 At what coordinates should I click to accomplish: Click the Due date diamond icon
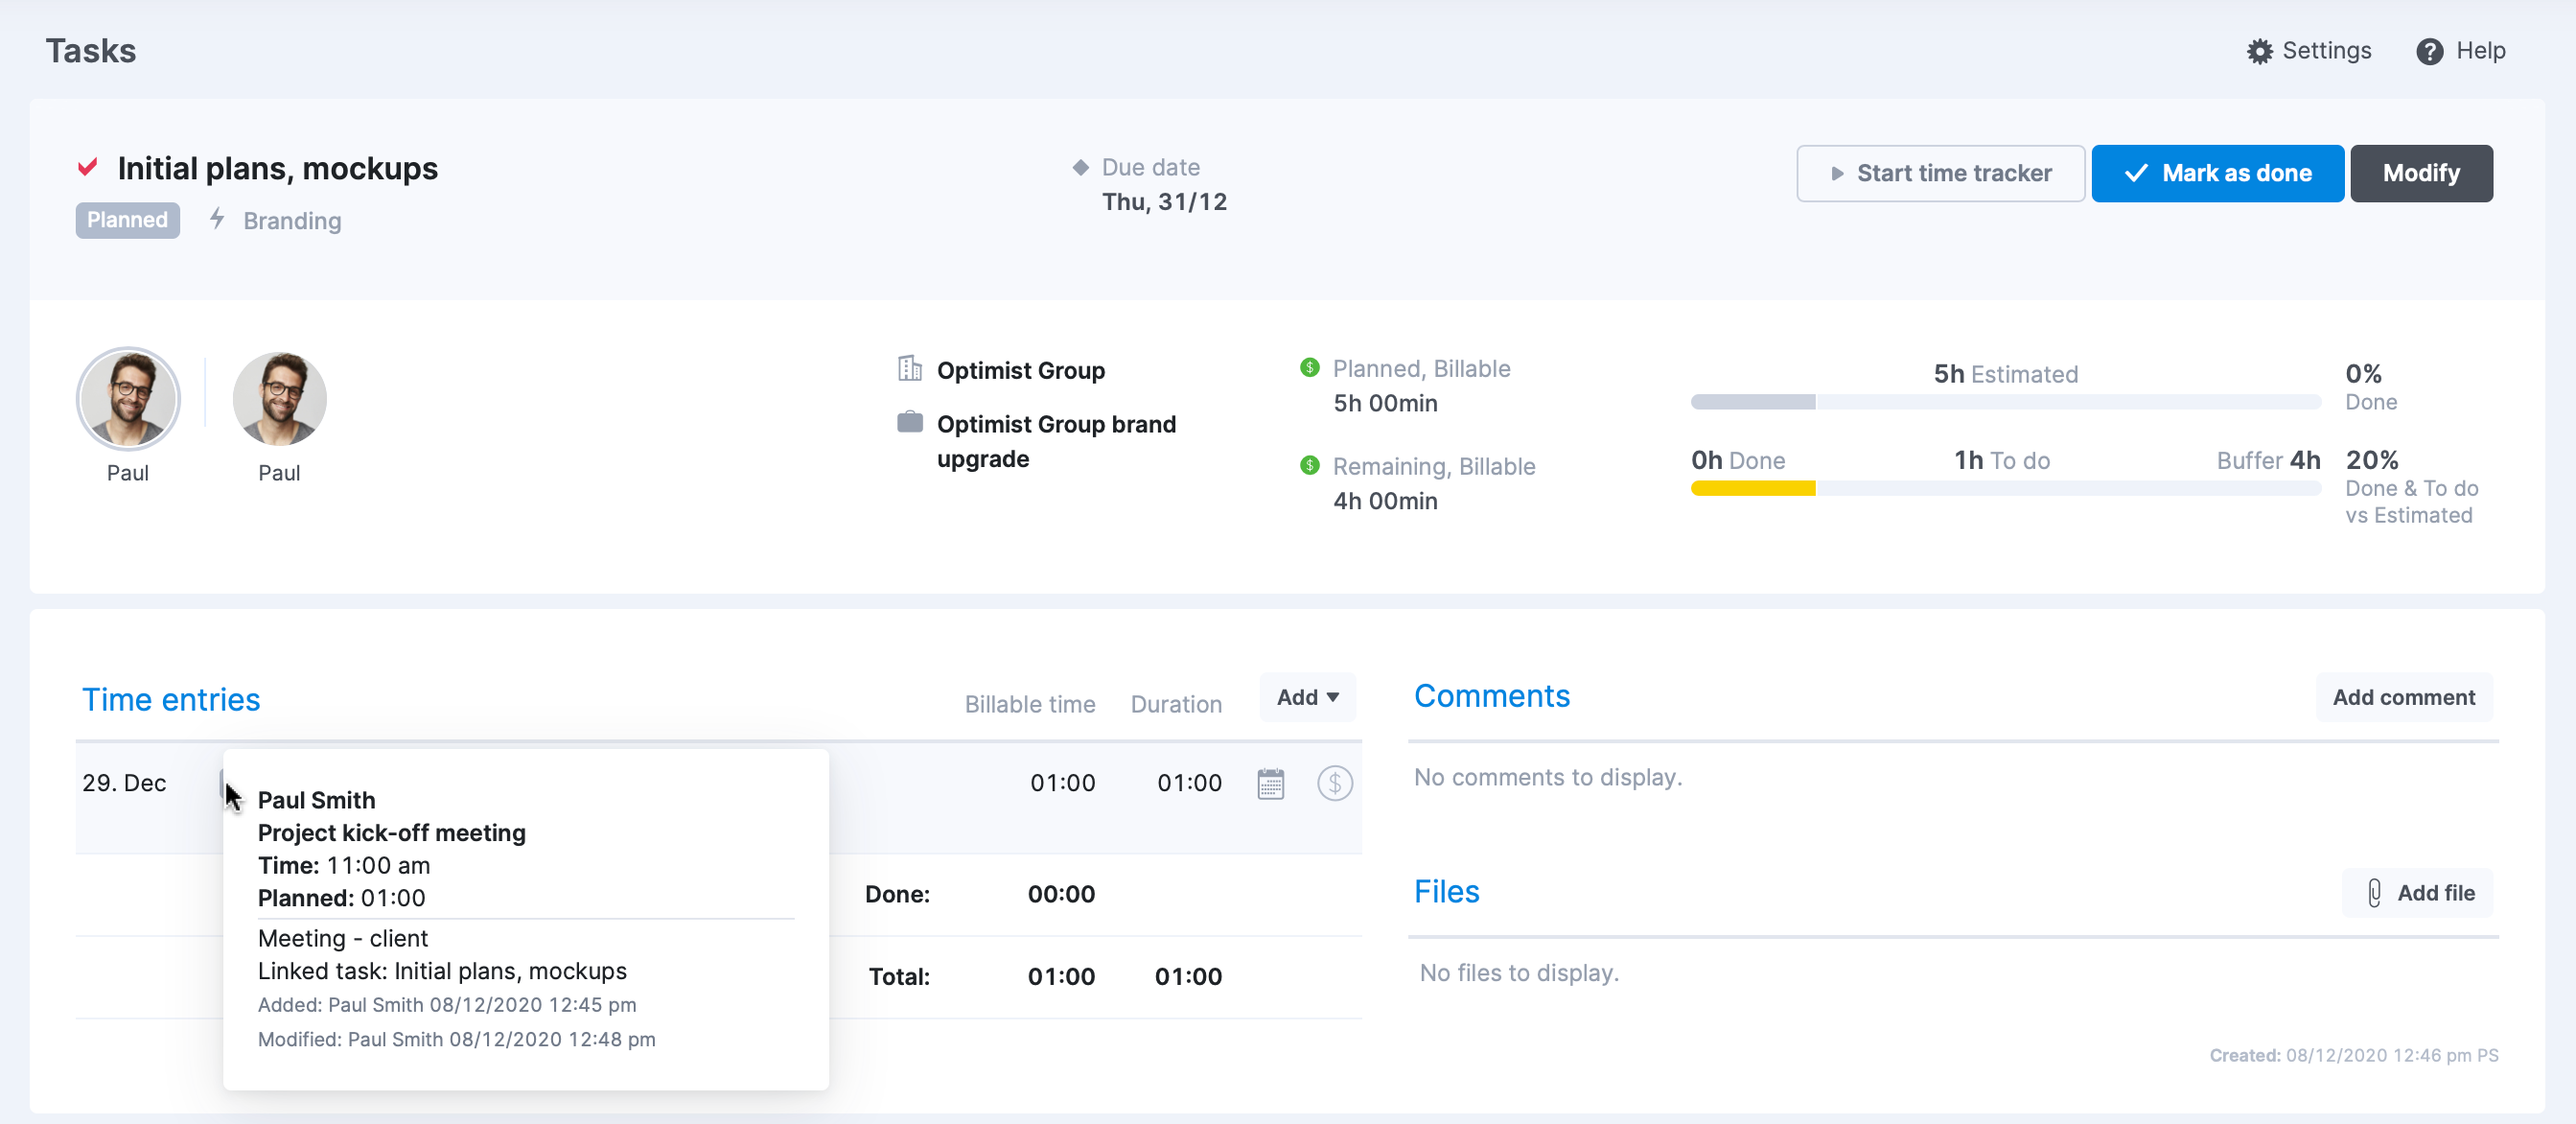[1080, 167]
